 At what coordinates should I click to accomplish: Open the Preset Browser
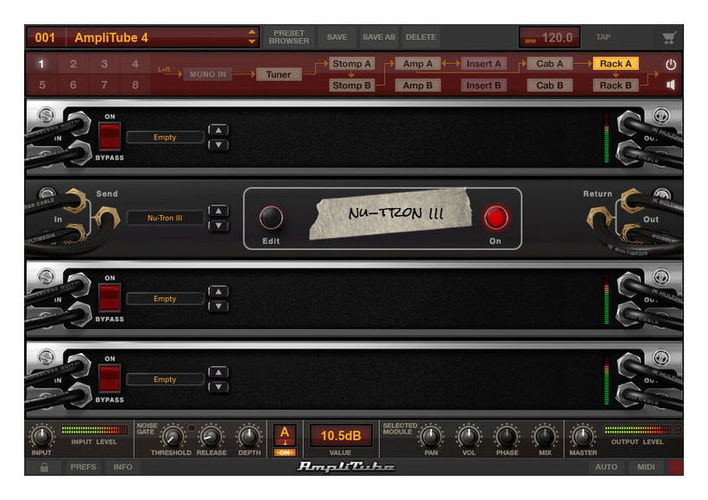click(289, 37)
